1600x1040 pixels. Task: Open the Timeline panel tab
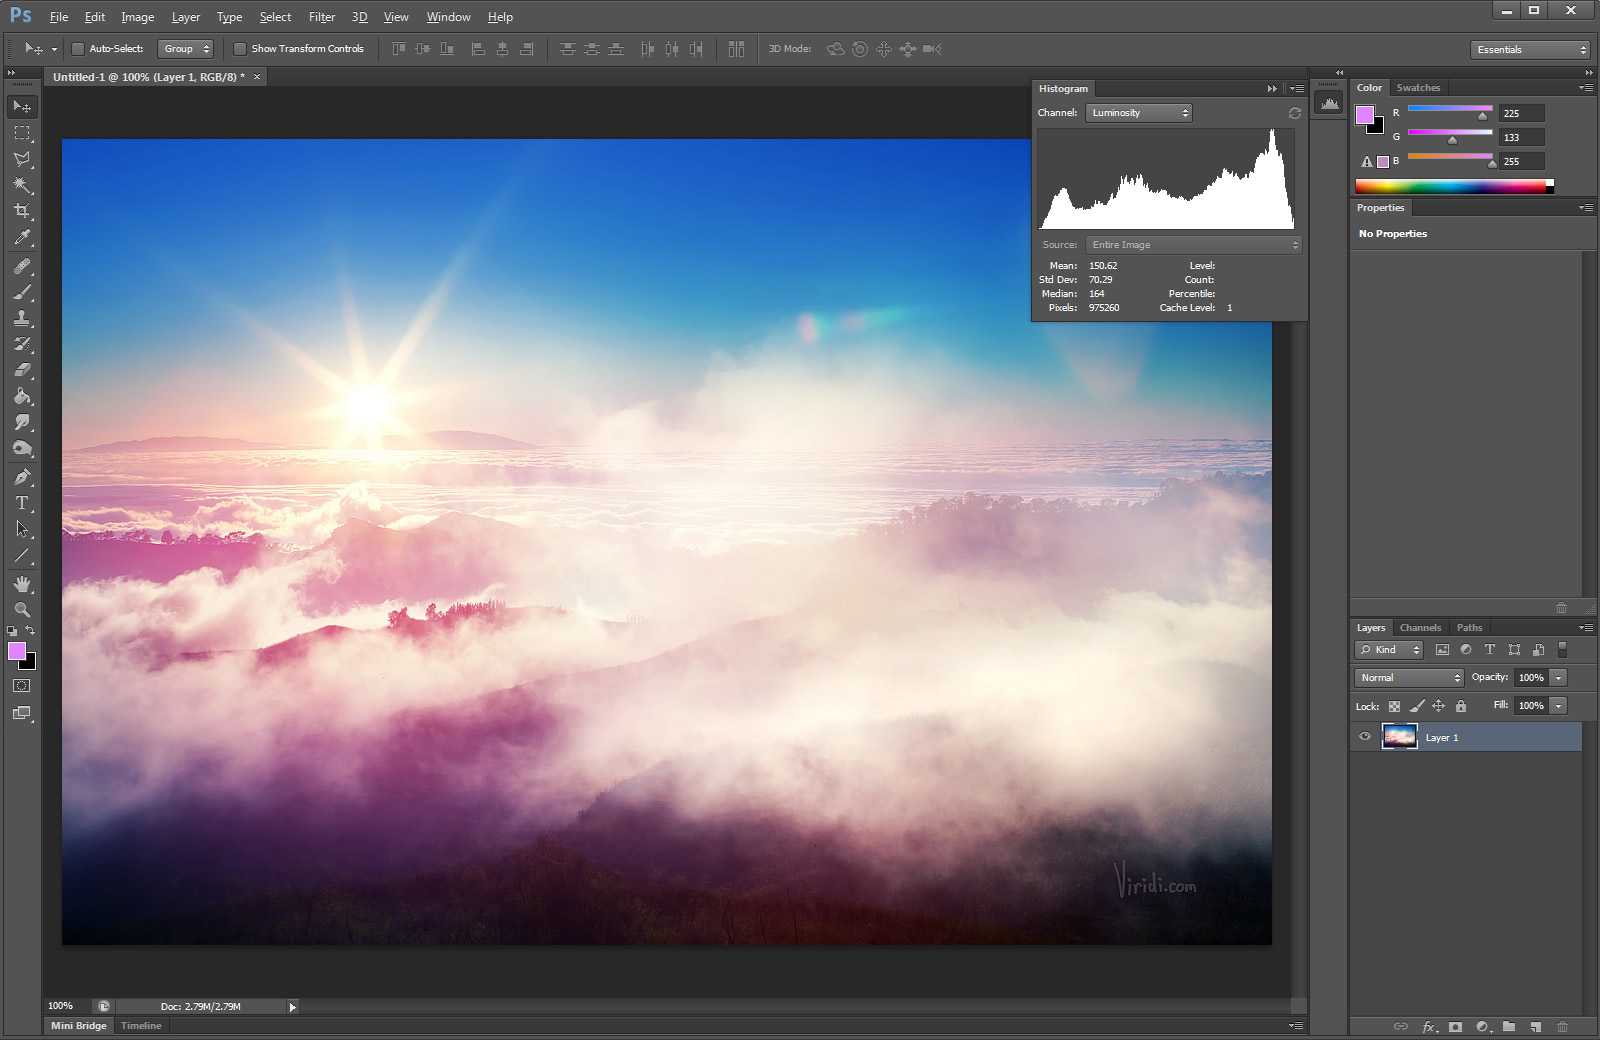[x=141, y=1026]
